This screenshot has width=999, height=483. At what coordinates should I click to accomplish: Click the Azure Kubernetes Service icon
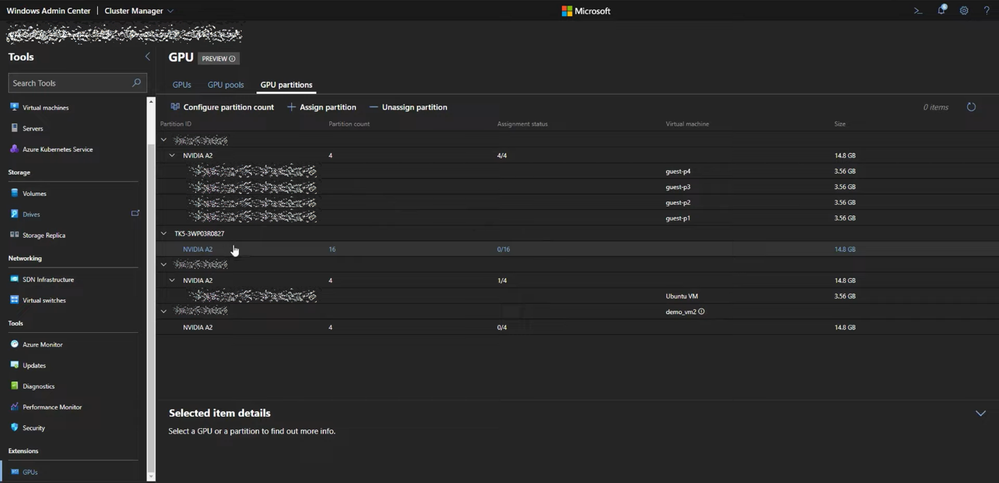15,149
